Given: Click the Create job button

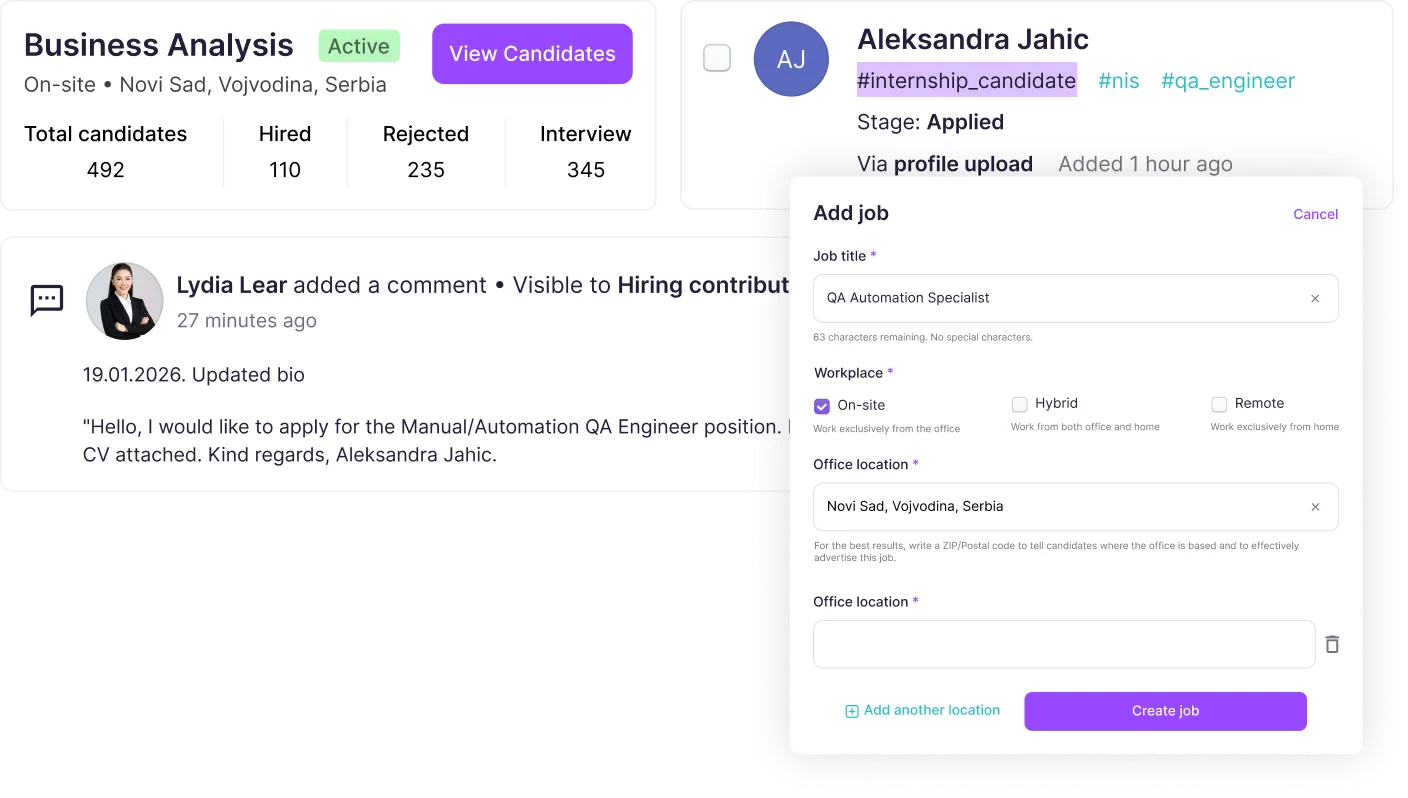Looking at the screenshot, I should (x=1165, y=711).
